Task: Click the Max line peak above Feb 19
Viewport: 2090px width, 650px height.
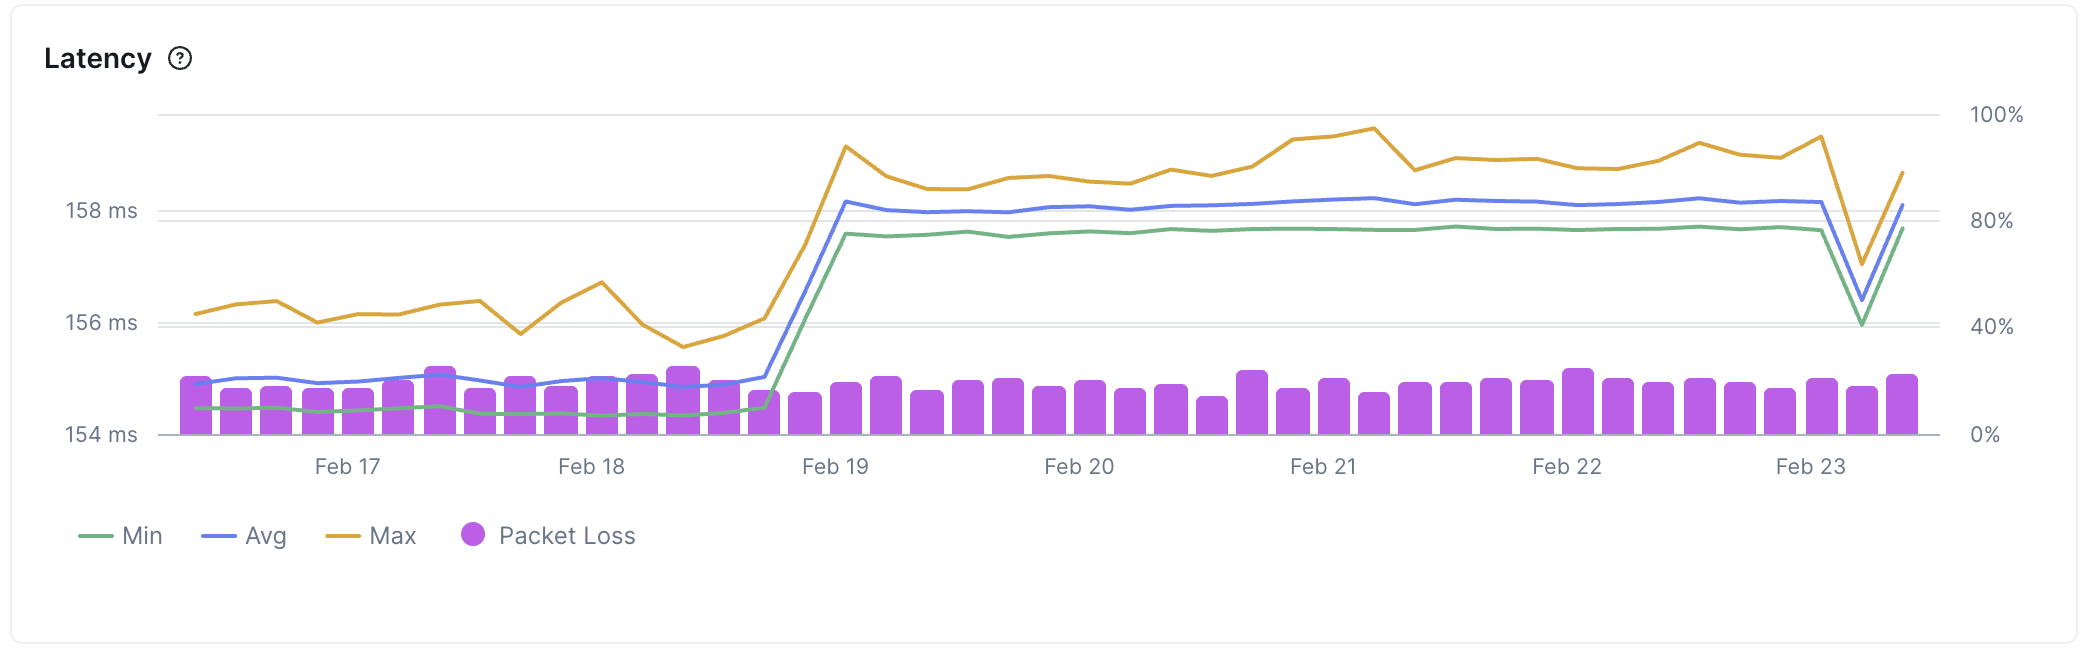Action: click(x=846, y=146)
